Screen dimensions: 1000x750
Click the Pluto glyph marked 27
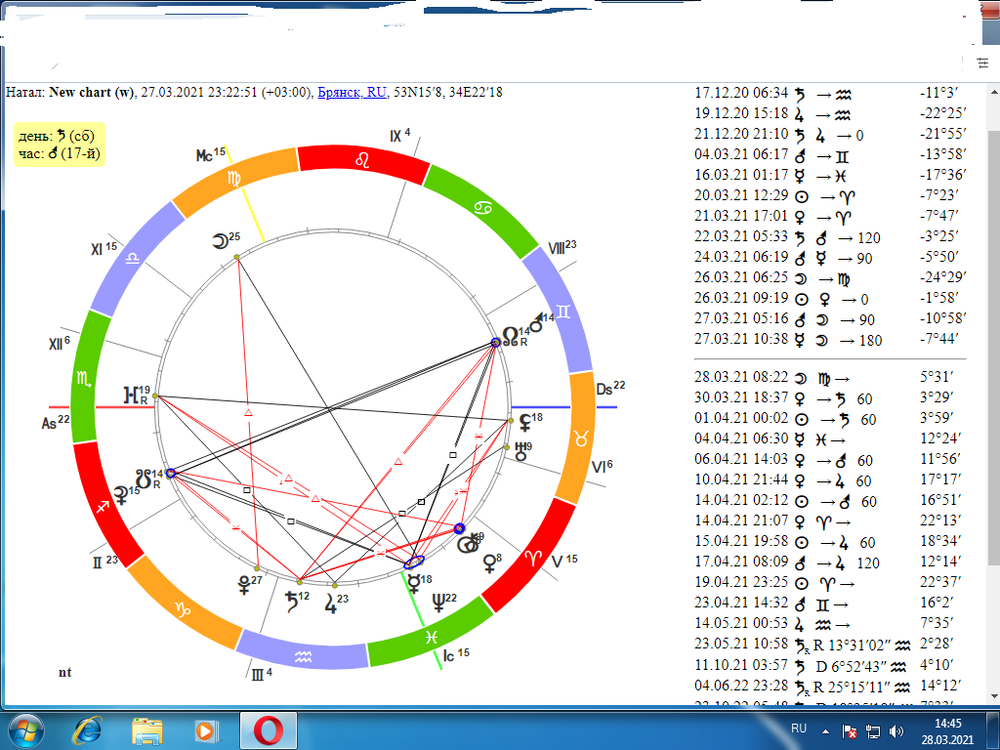(244, 585)
